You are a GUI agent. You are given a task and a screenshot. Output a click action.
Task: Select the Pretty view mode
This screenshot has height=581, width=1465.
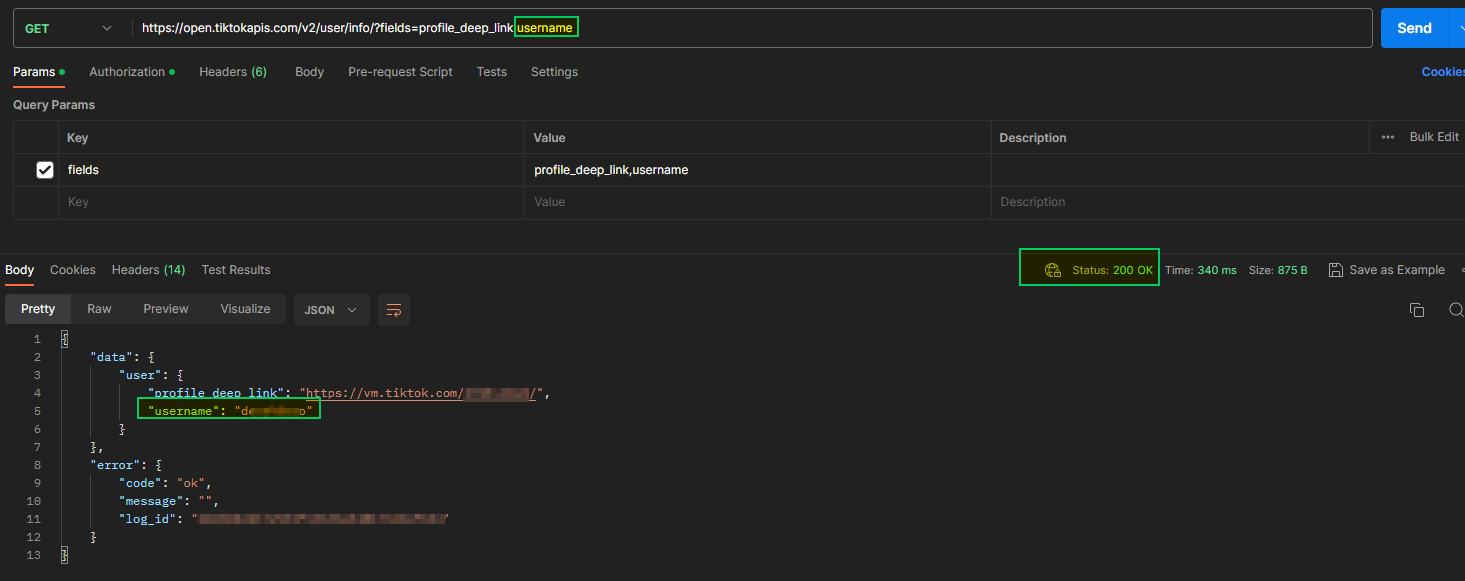click(x=38, y=309)
